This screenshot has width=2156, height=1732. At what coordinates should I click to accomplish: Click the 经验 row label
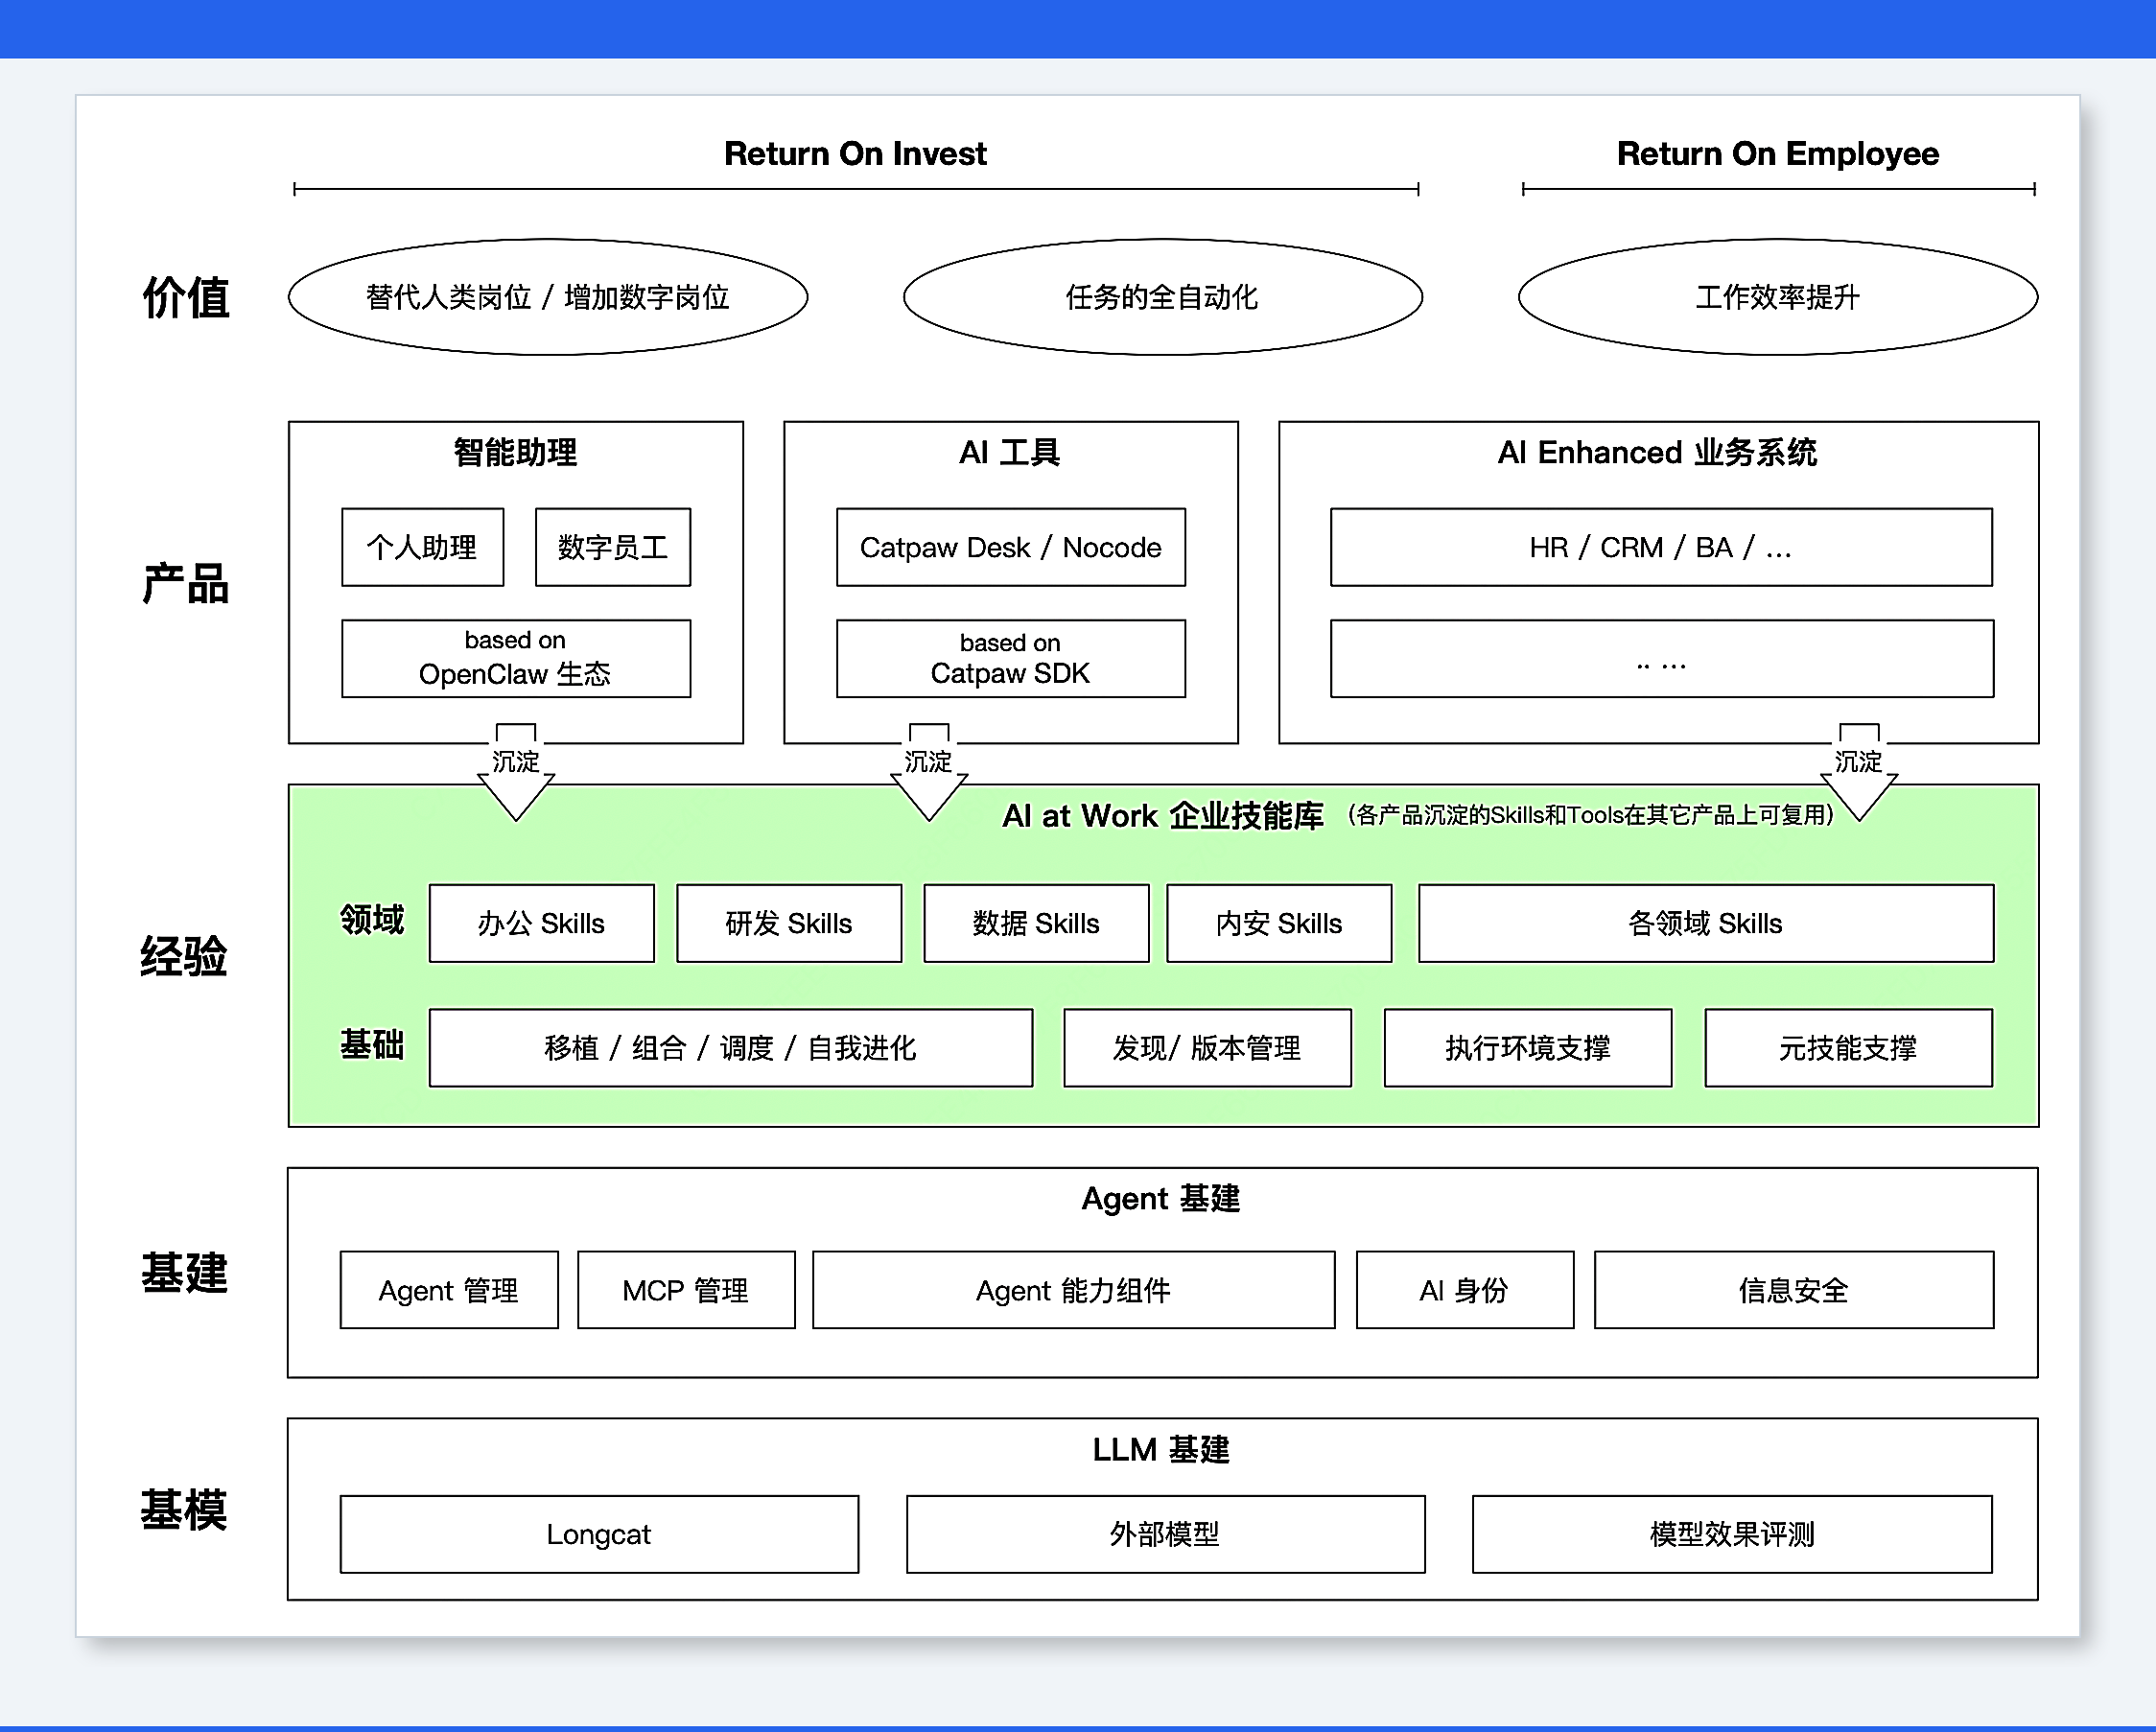tap(184, 956)
